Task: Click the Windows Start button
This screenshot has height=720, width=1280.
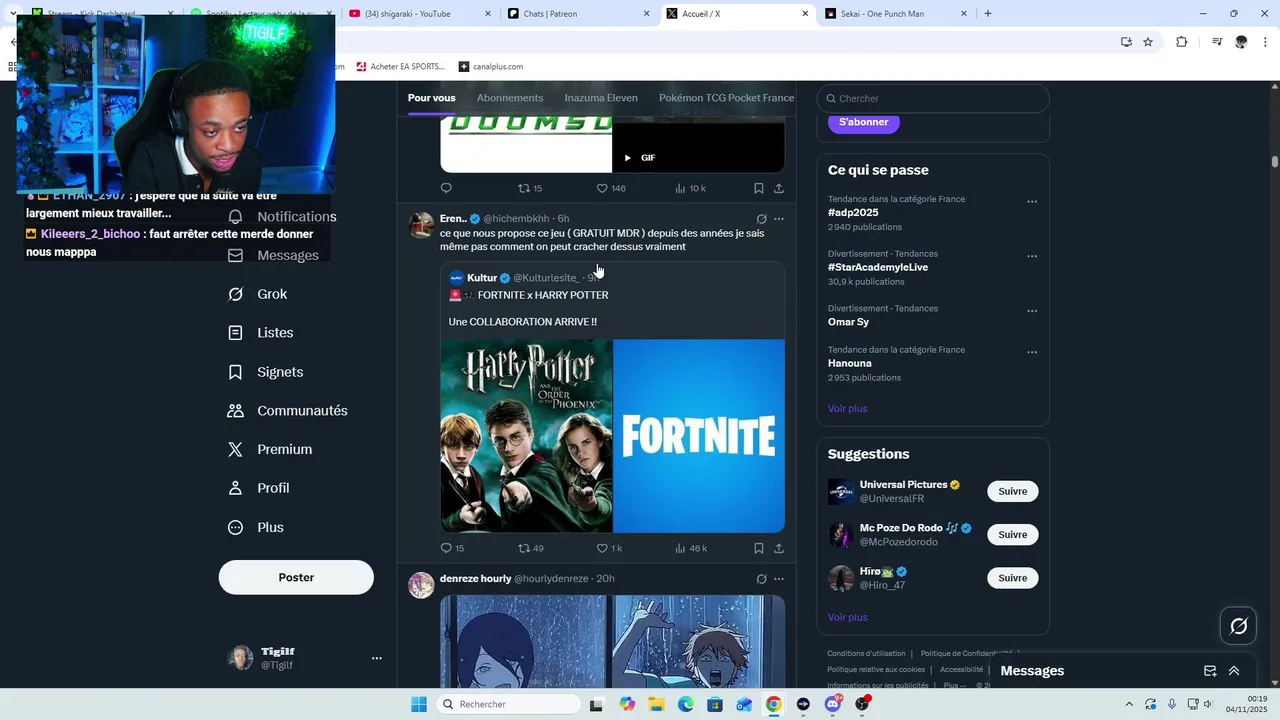Action: coord(419,704)
